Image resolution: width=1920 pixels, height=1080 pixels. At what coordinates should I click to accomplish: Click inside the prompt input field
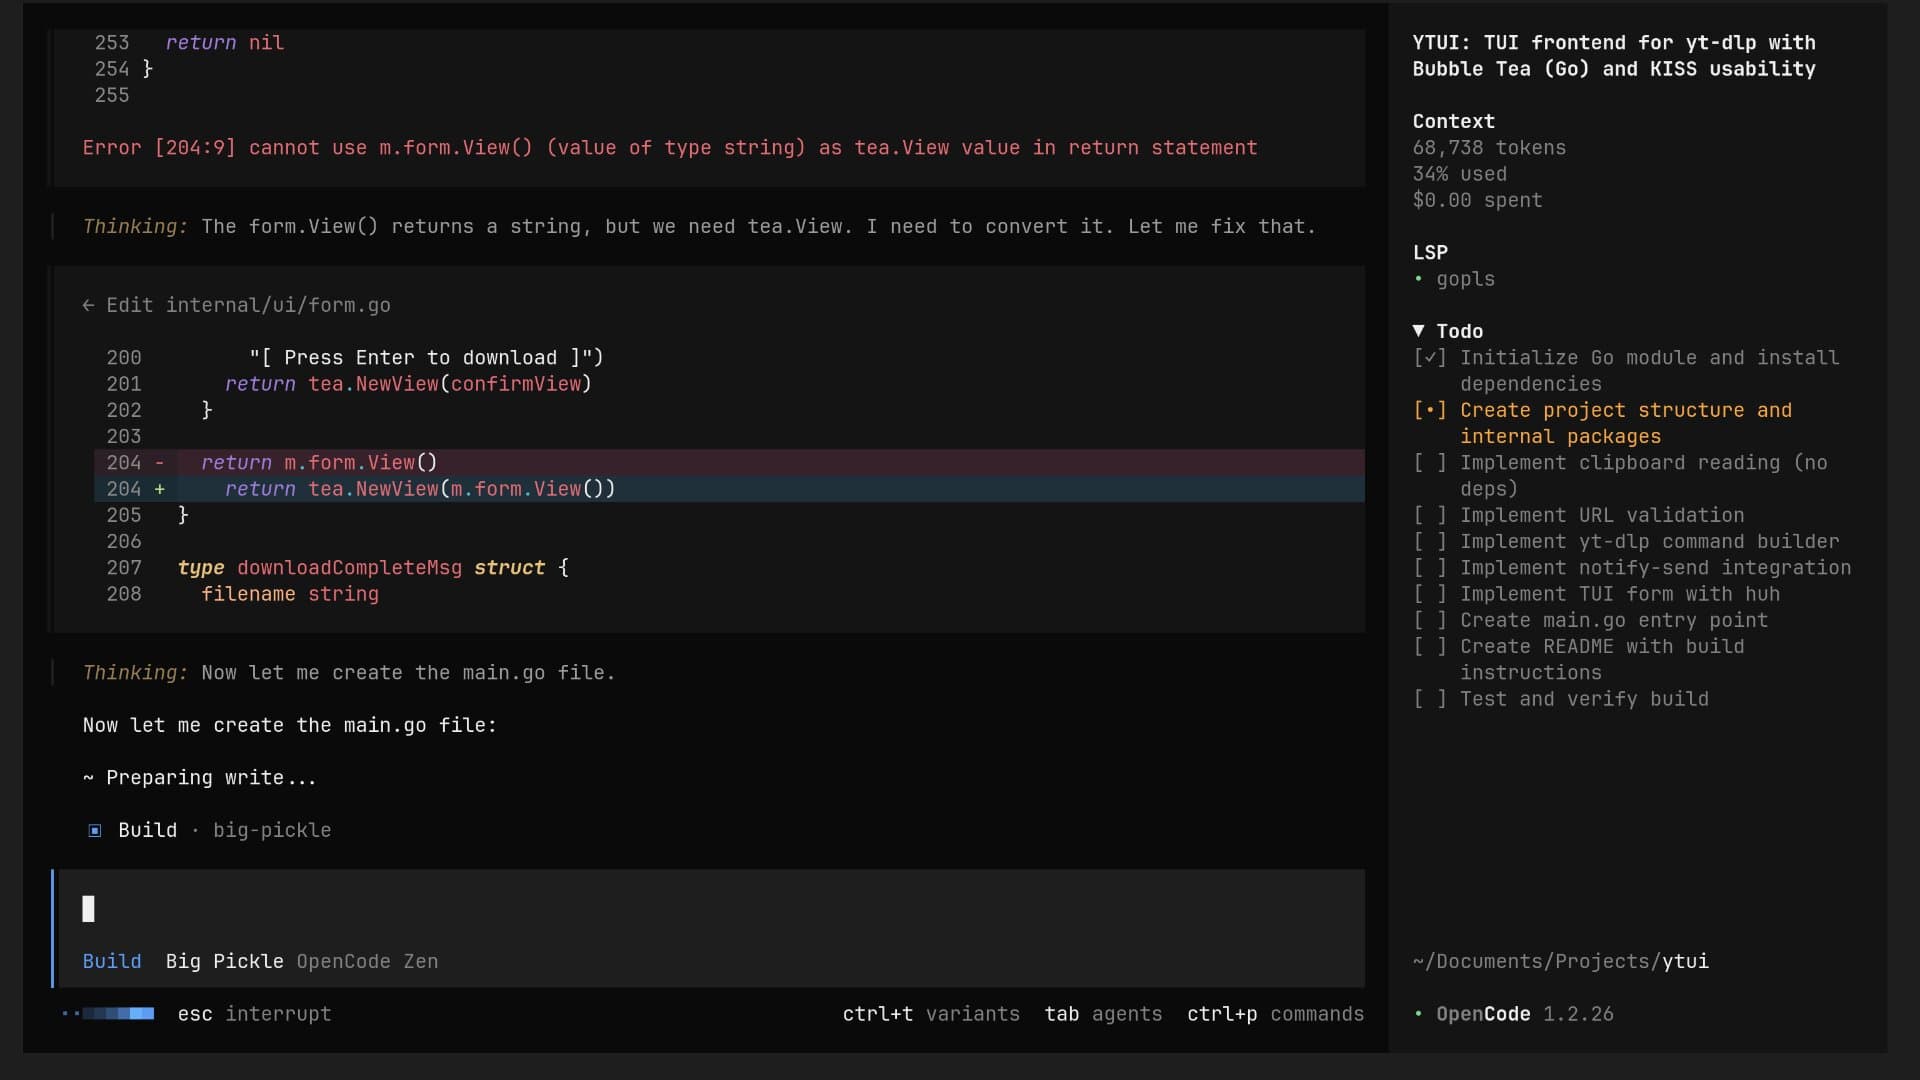coord(700,909)
